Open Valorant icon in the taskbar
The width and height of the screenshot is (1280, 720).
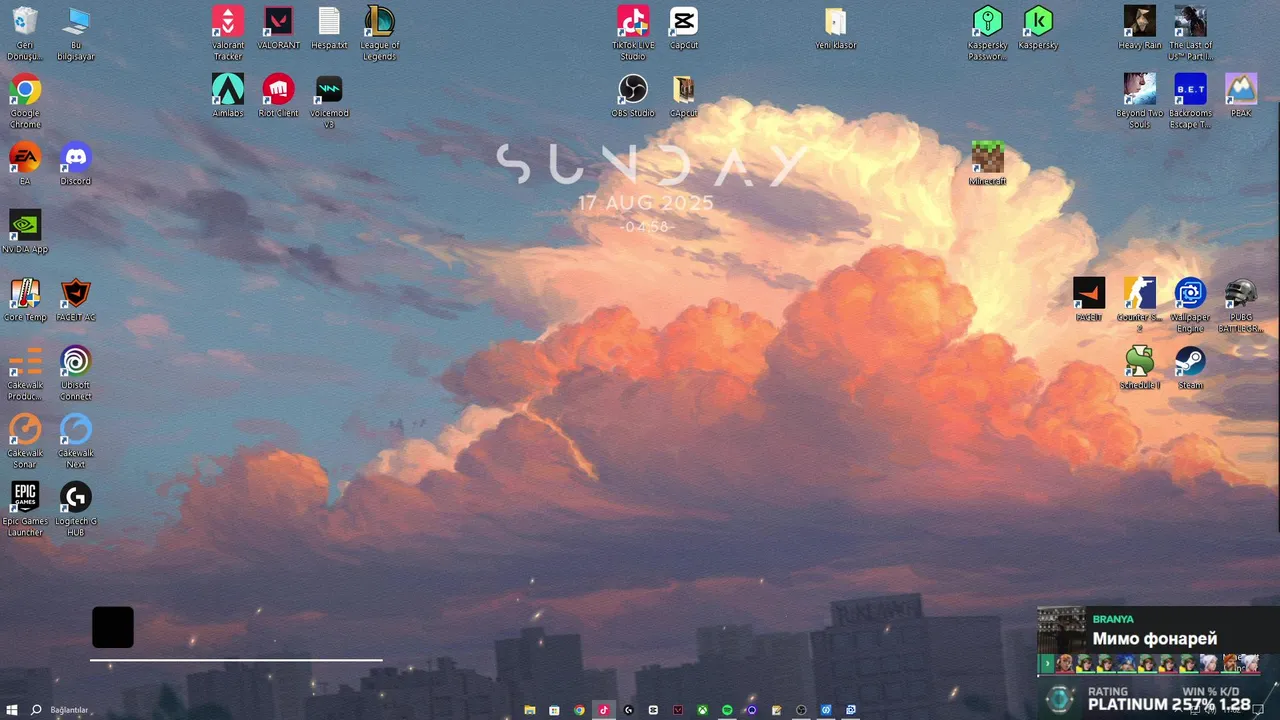(678, 710)
